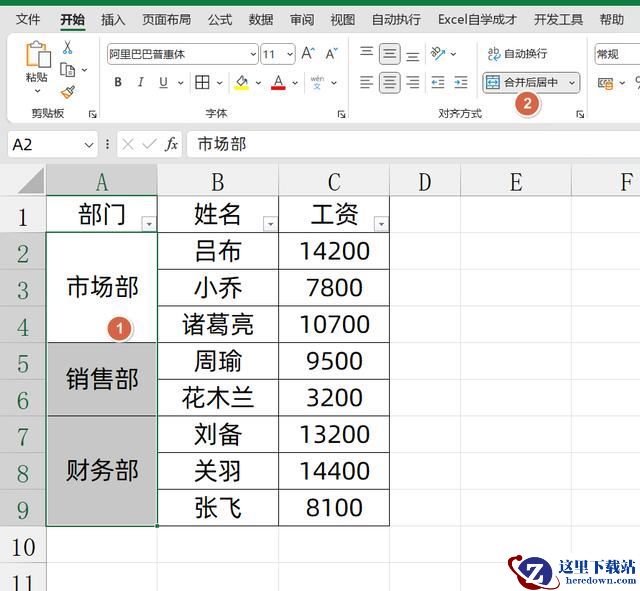
Task: Open the Alignment group dialog launcher
Action: 580,114
